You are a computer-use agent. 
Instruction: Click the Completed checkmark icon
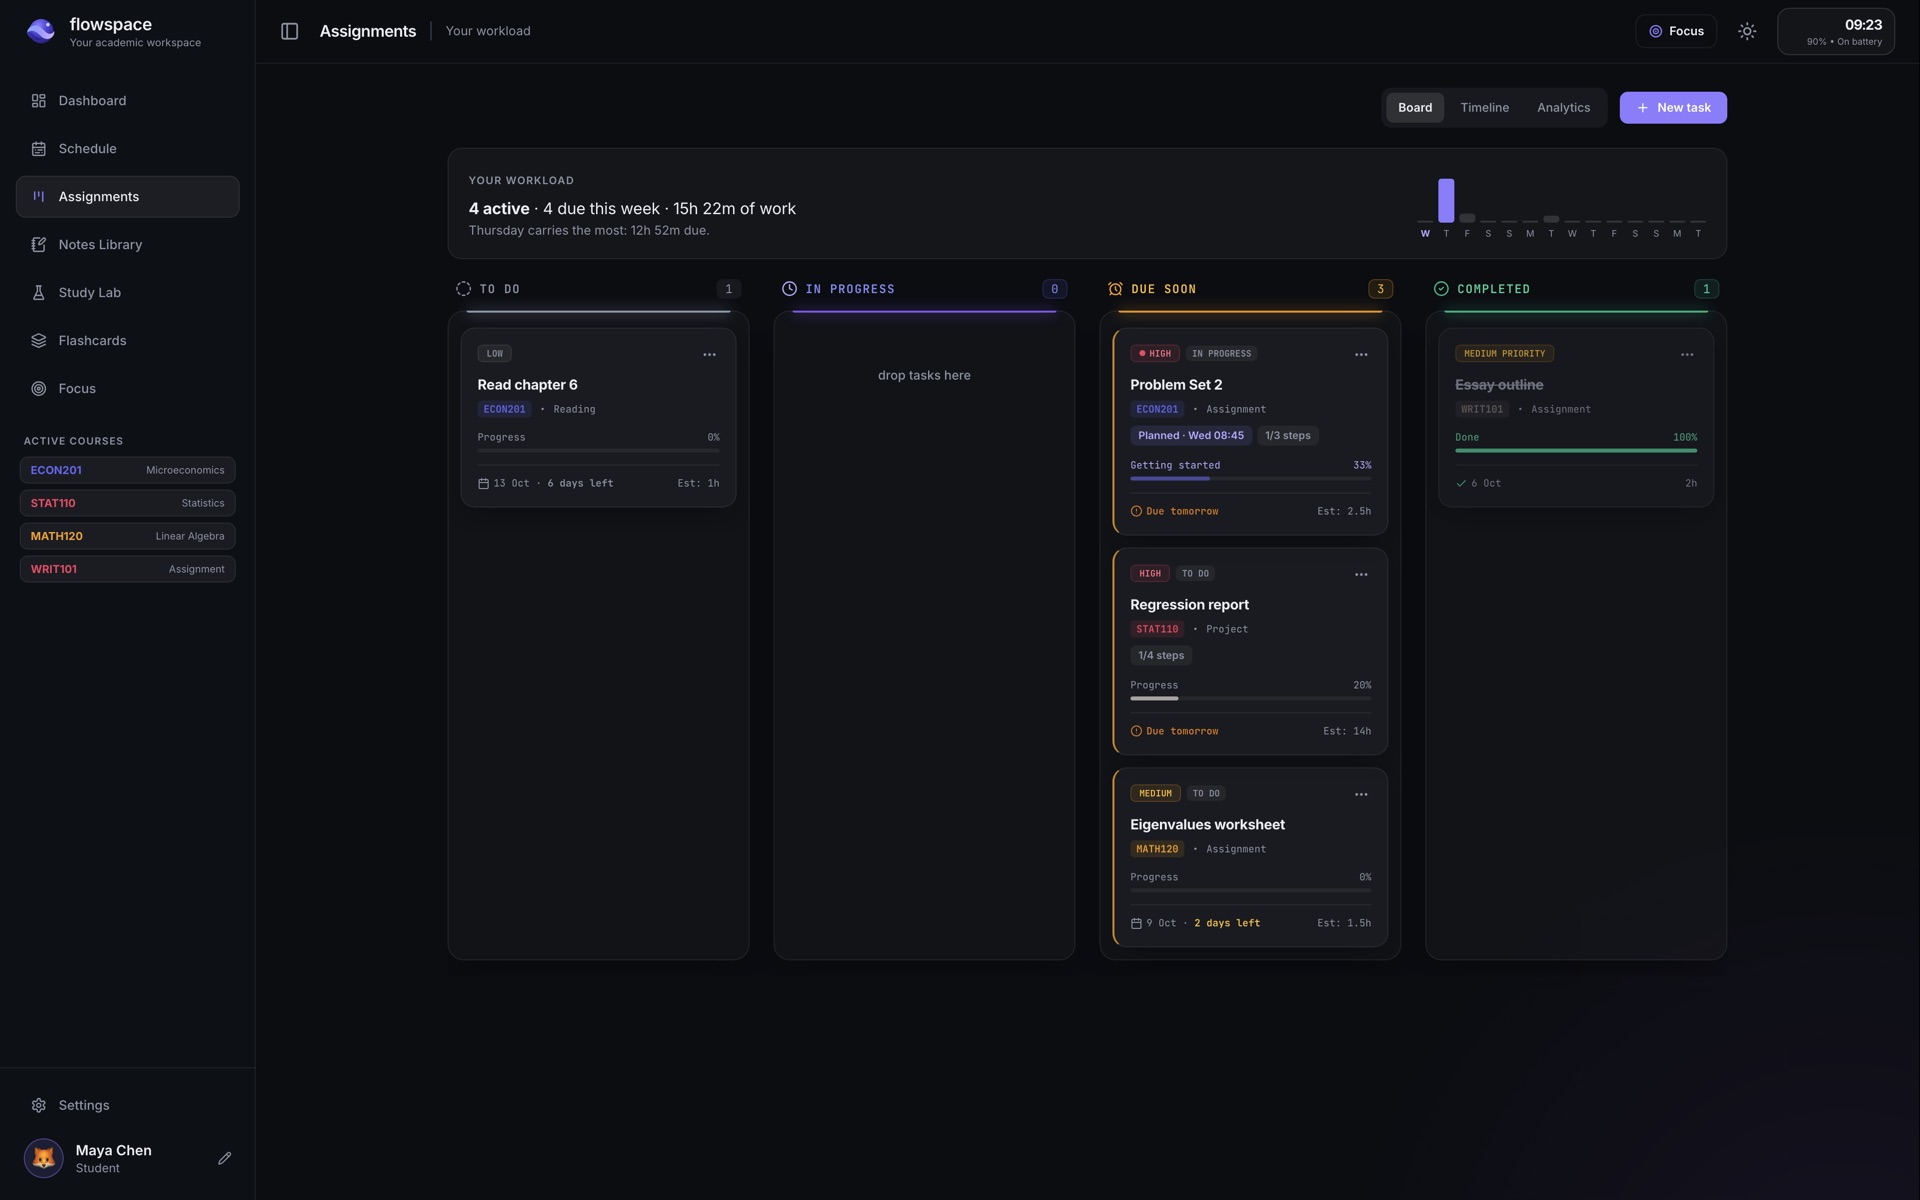pyautogui.click(x=1441, y=289)
